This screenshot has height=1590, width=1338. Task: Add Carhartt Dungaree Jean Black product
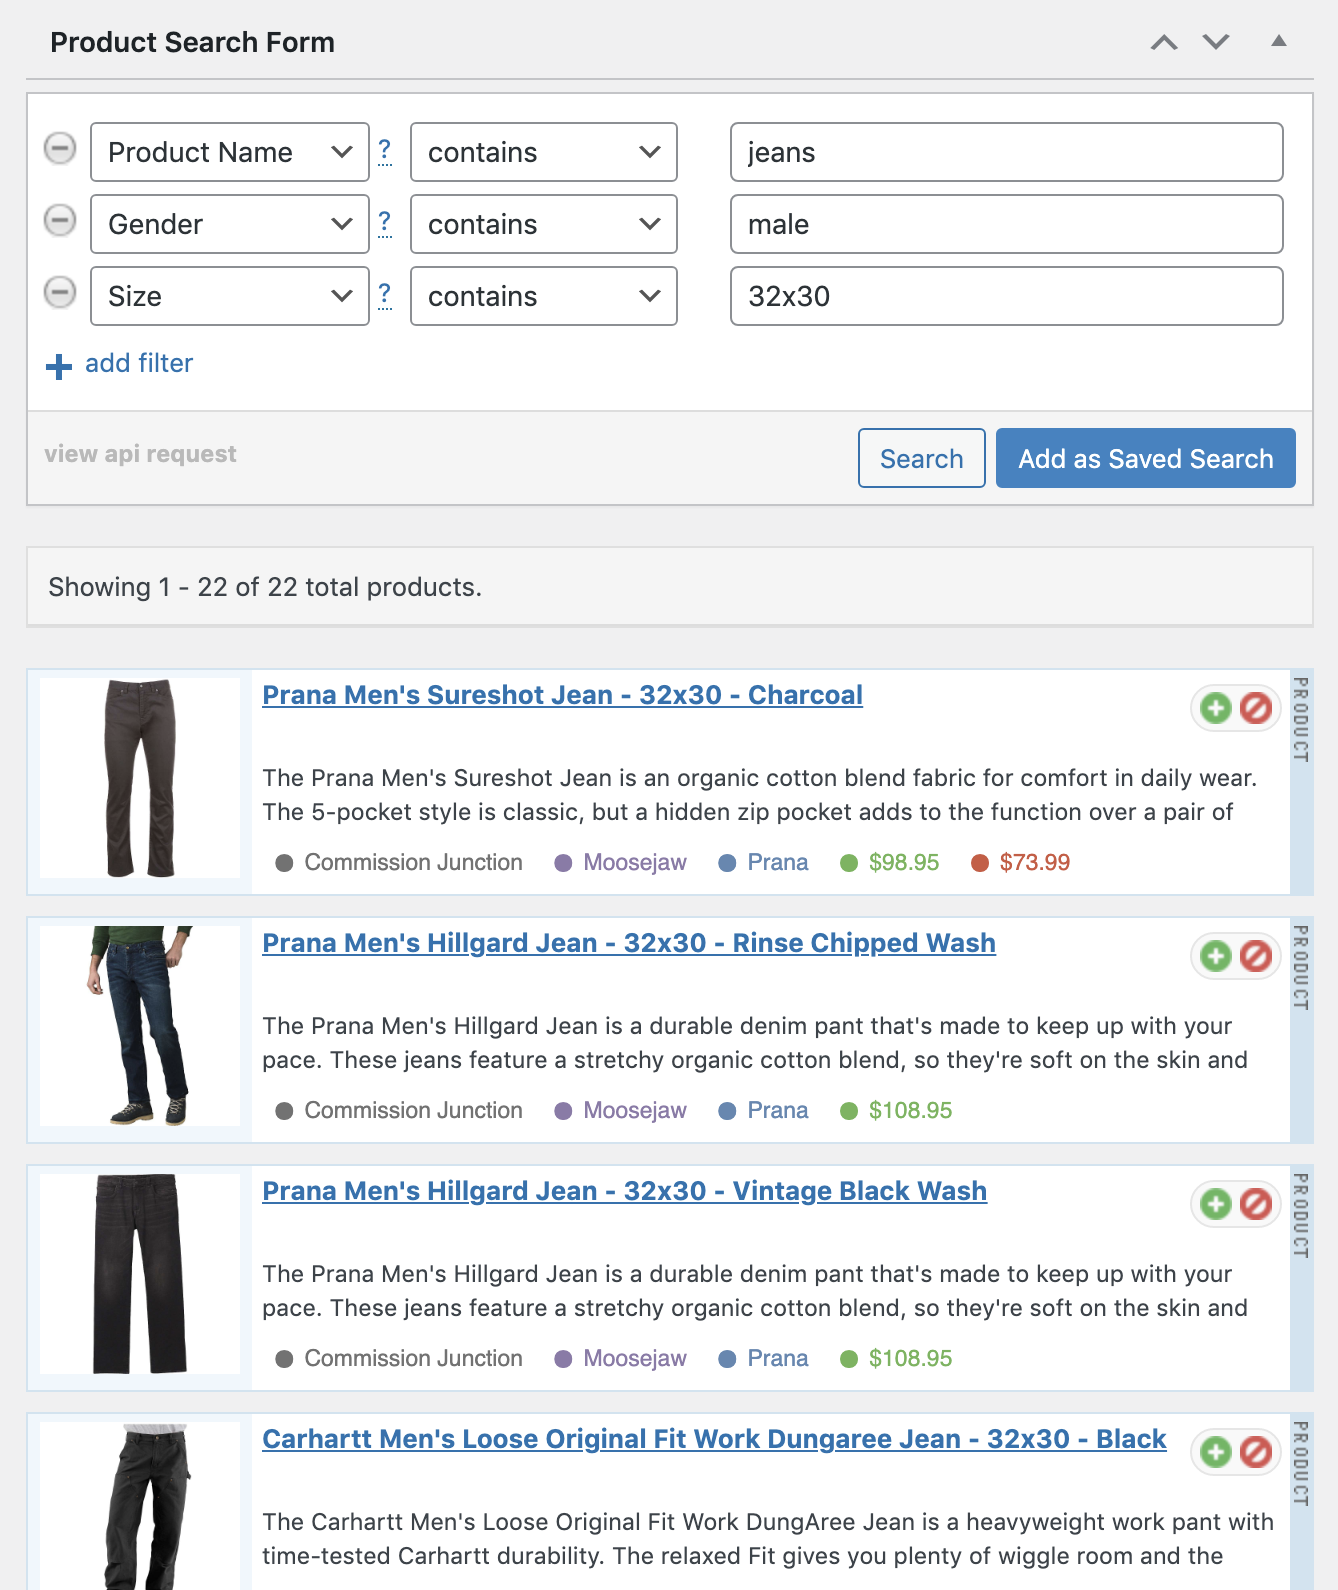(1216, 1452)
